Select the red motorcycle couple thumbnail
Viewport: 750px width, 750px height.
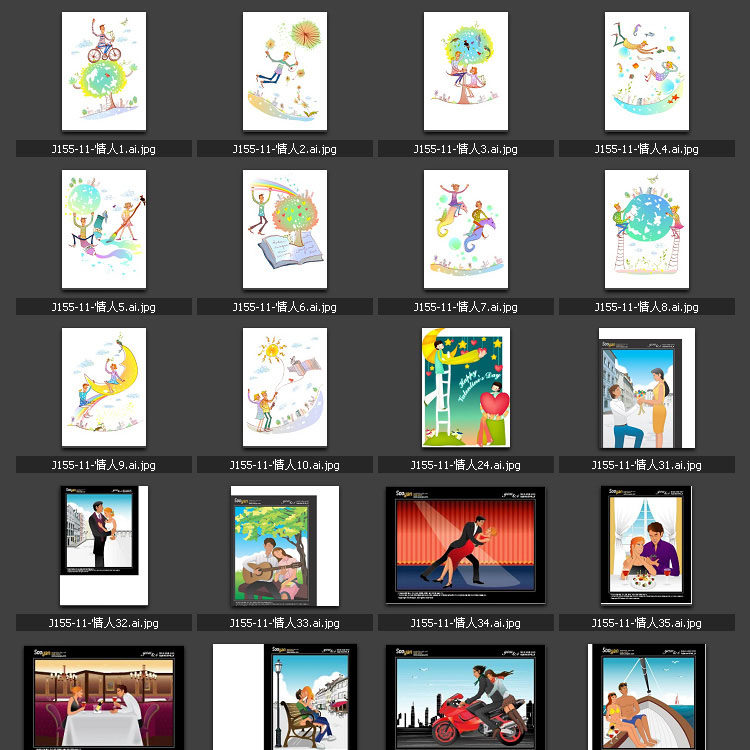(x=466, y=697)
